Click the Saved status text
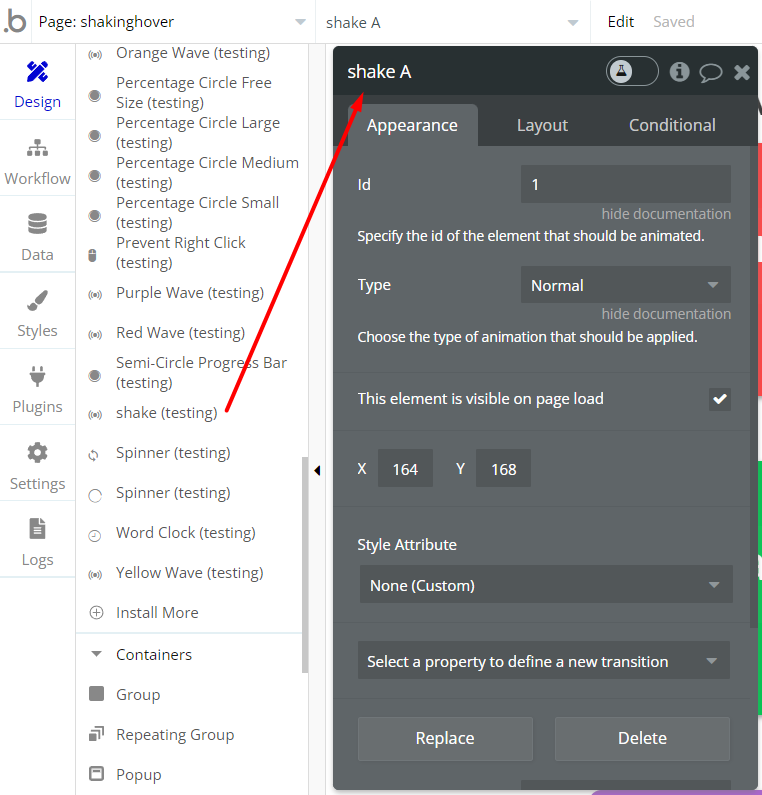The image size is (762, 795). click(673, 22)
